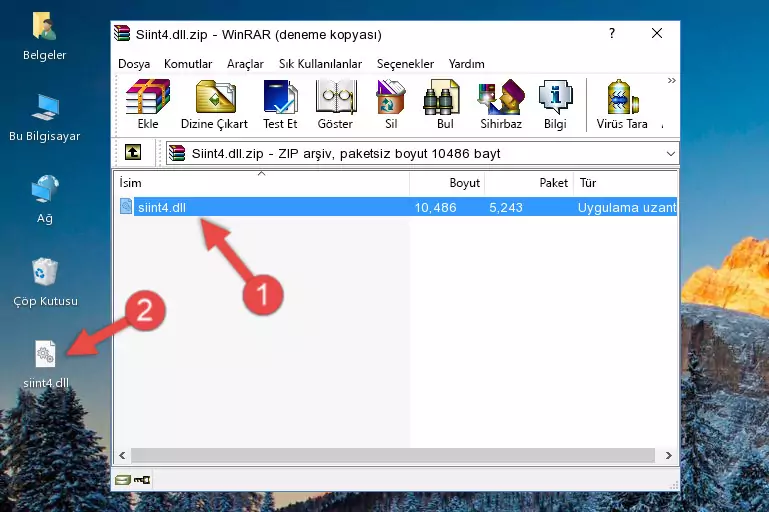Screen dimensions: 769x512
Task: Click the horizontal scrollbar thumb
Action: 392,456
